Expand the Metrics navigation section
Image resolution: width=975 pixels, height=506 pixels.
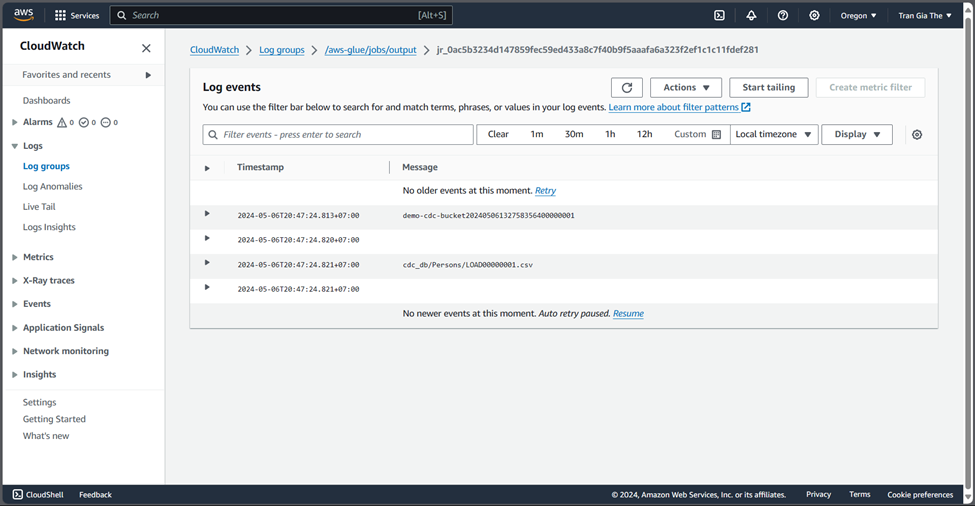14,257
